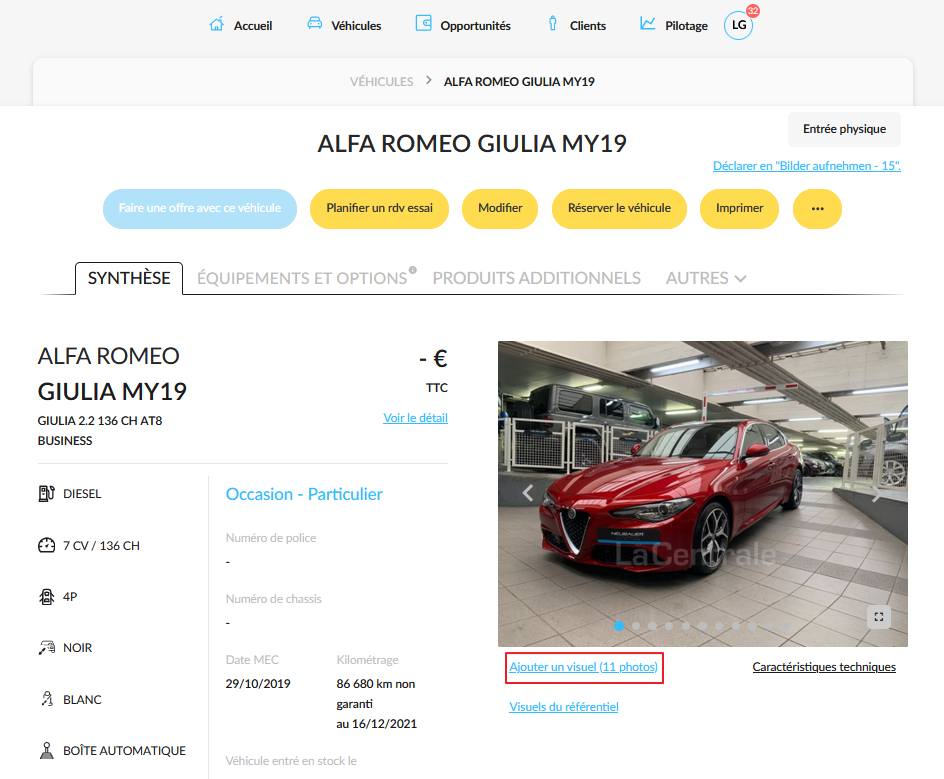Switch to Équipements et options tab
This screenshot has height=779, width=944.
click(302, 278)
